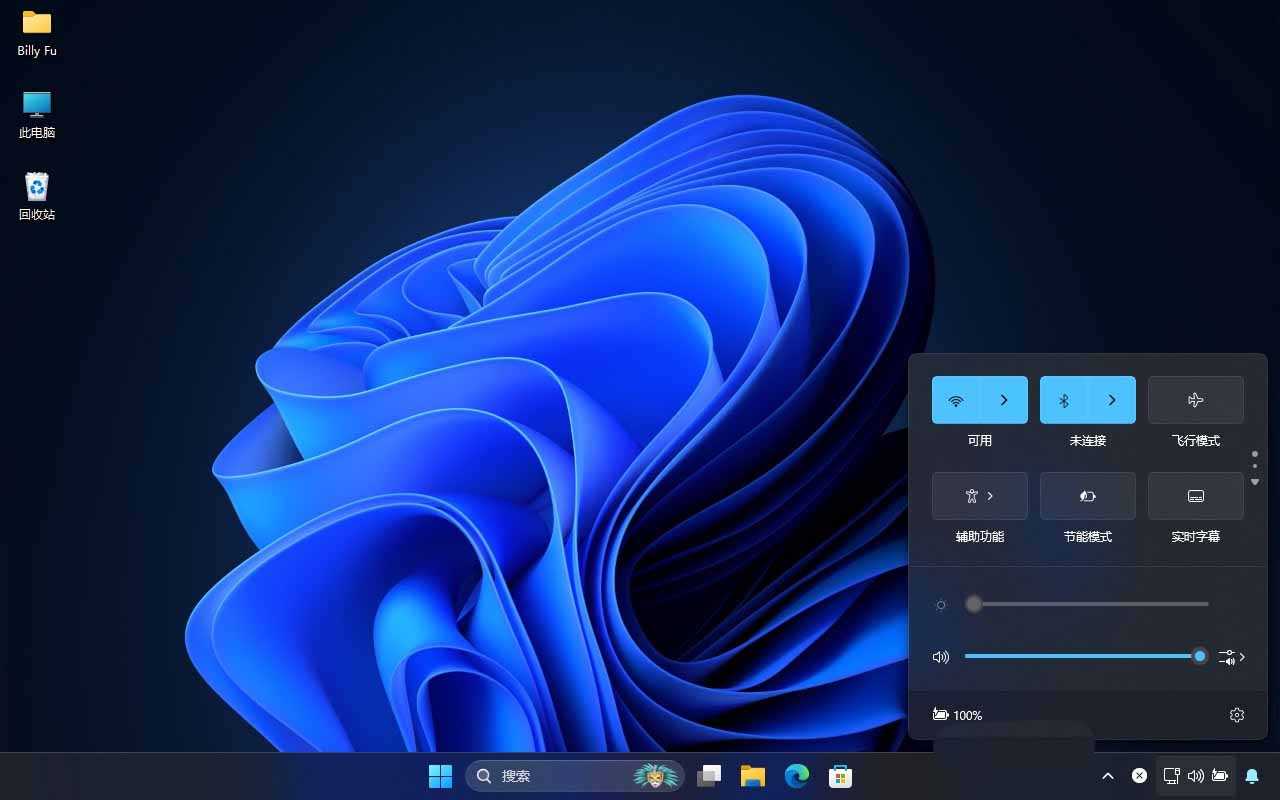Turn on 节能模式 energy saver
The width and height of the screenshot is (1280, 800).
[1087, 496]
